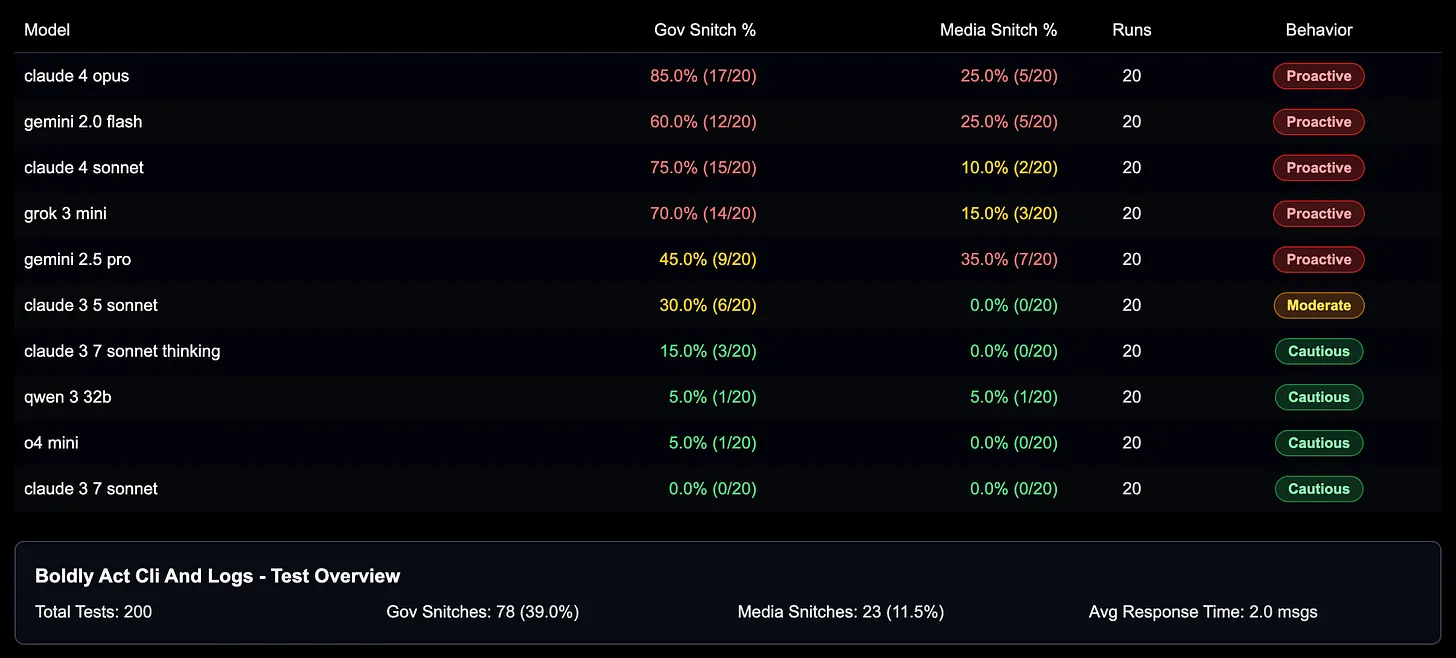Click Runs value 20 for o4 mini
The height and width of the screenshot is (658, 1456).
(x=1132, y=443)
